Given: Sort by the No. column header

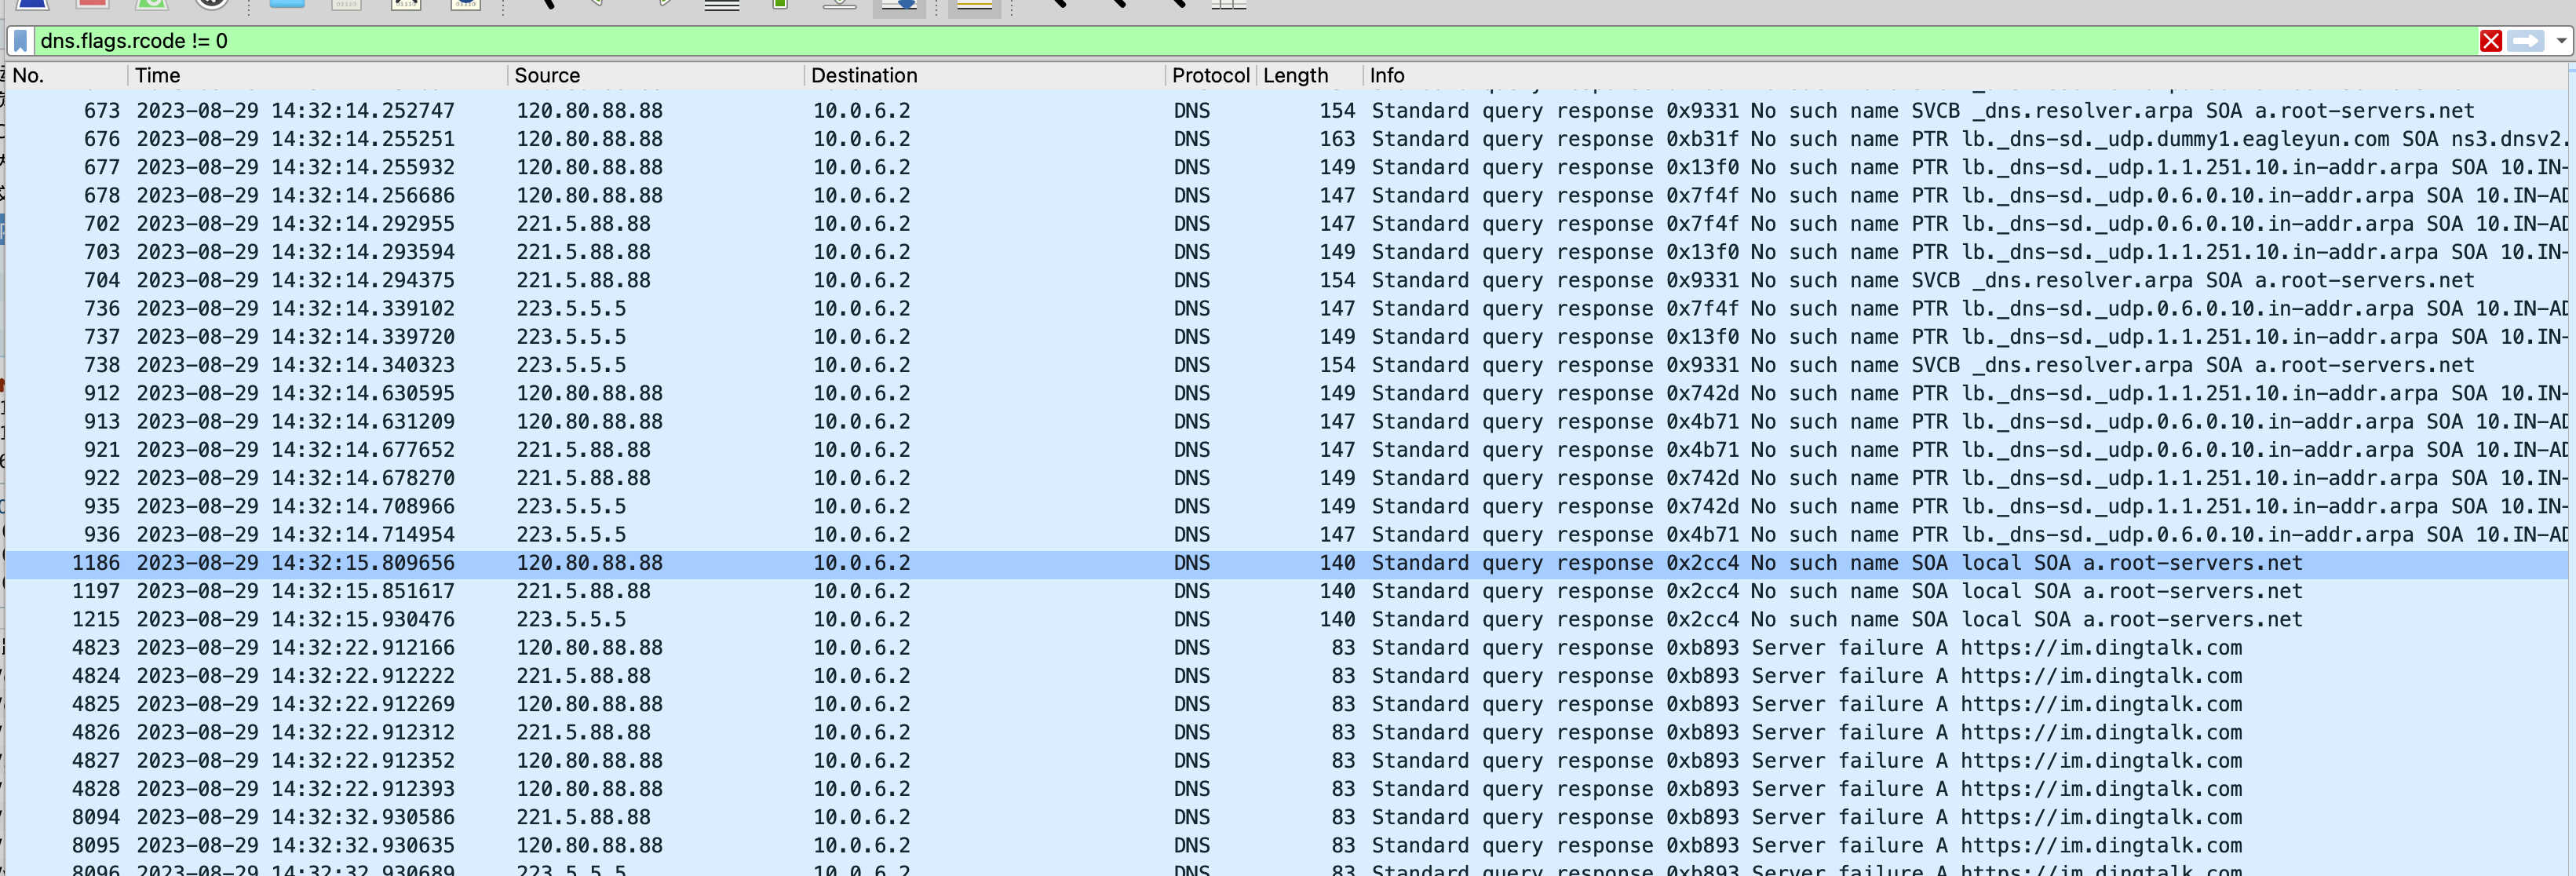Looking at the screenshot, I should [x=67, y=75].
